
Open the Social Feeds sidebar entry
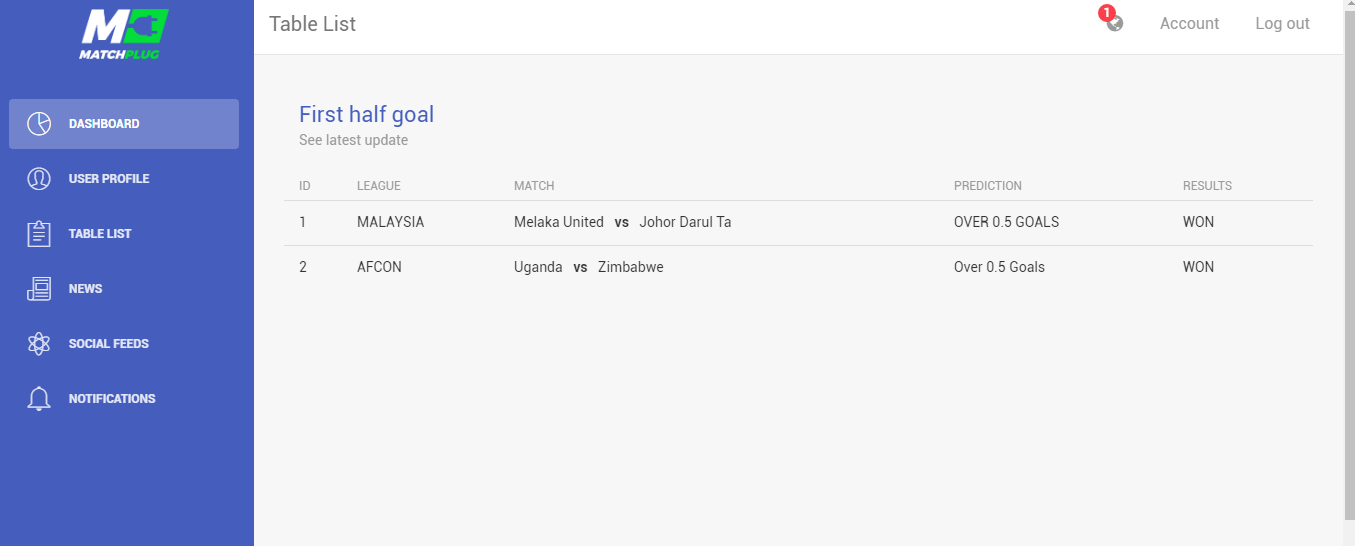(x=124, y=344)
